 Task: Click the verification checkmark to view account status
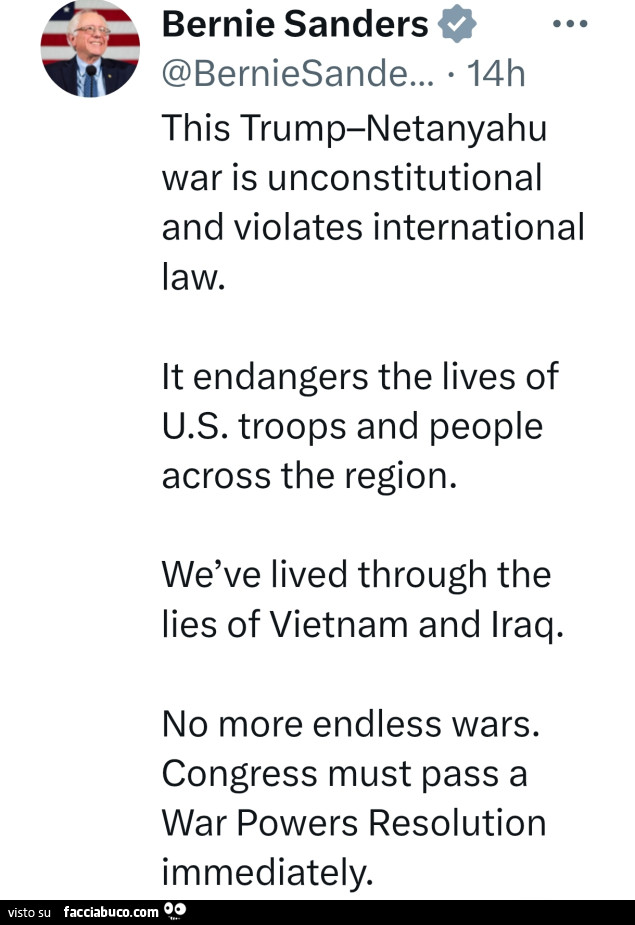point(456,22)
